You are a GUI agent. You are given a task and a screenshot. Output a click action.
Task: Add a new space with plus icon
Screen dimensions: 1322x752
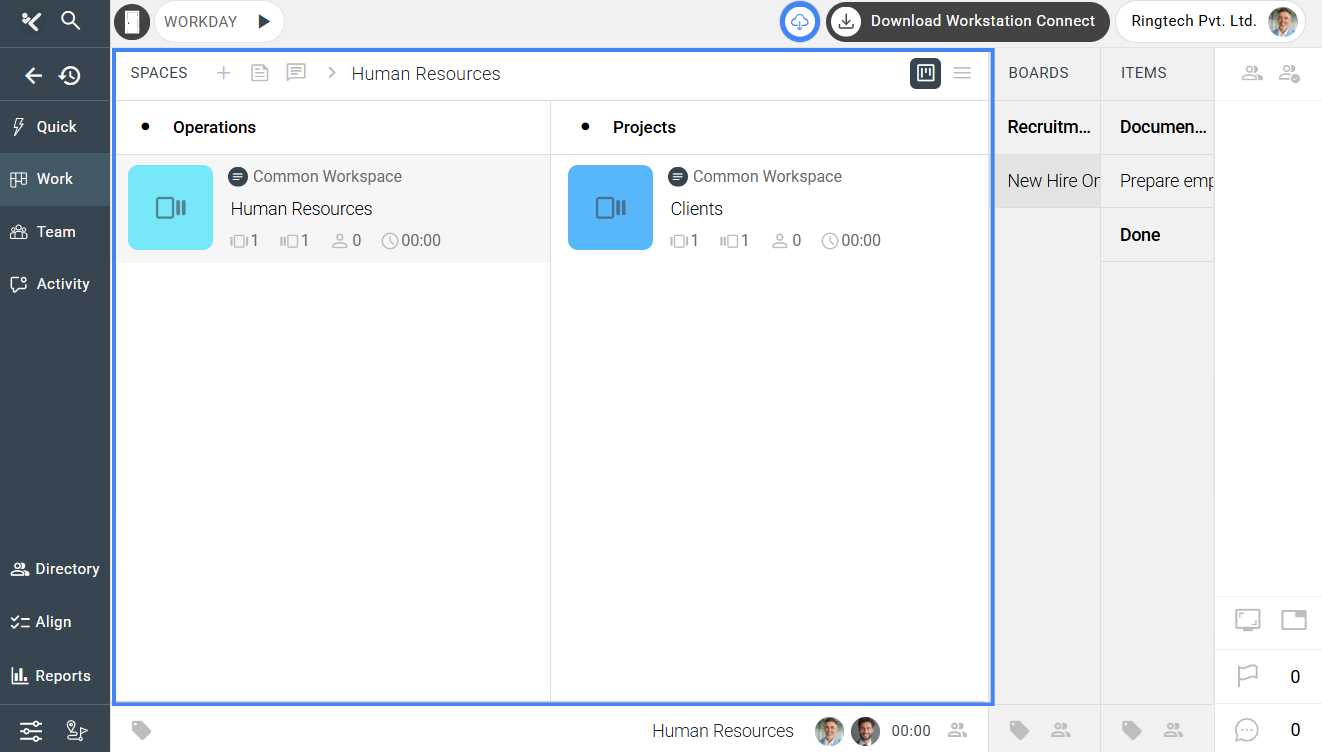pyautogui.click(x=224, y=73)
